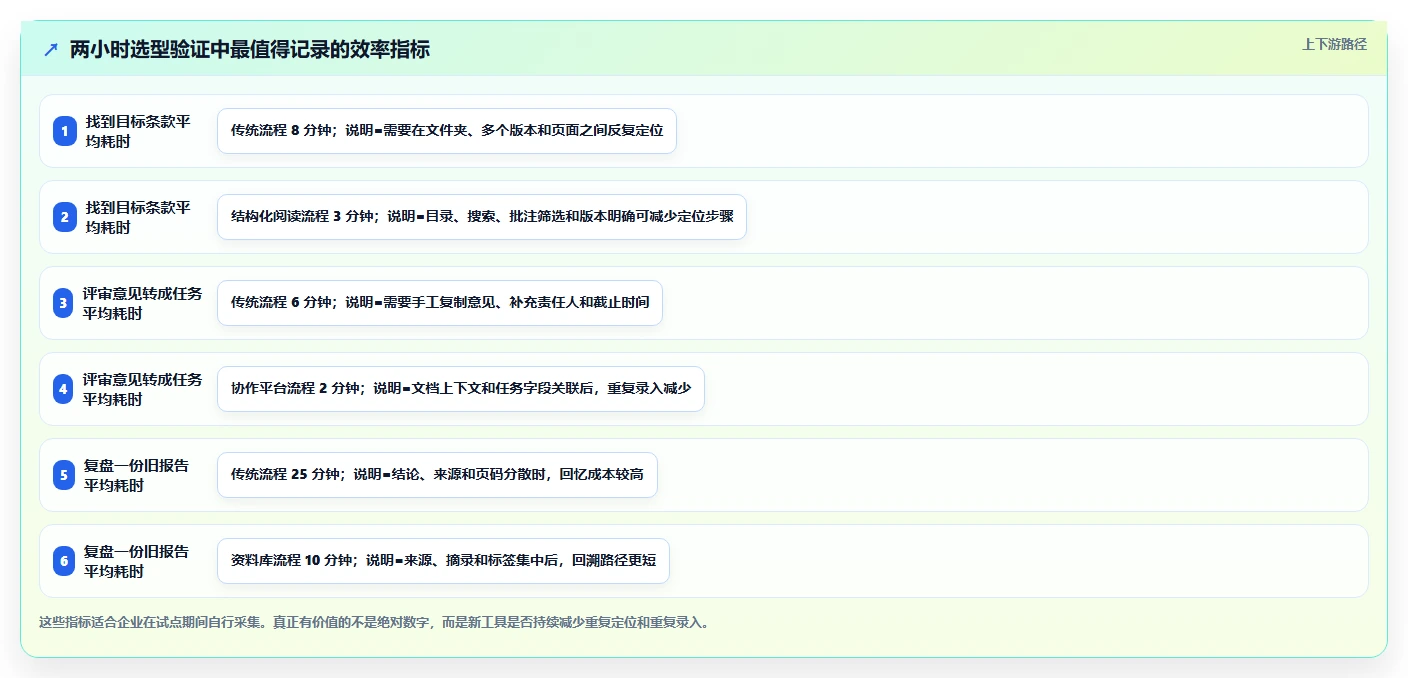
Task: Click '结构化阅读流程 3 分钟' description chip
Action: (x=482, y=217)
